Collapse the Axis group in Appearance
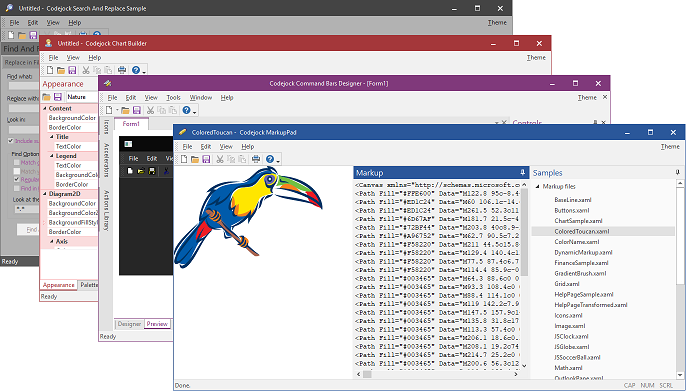Screen dimensions: 687x392 [x=52, y=241]
